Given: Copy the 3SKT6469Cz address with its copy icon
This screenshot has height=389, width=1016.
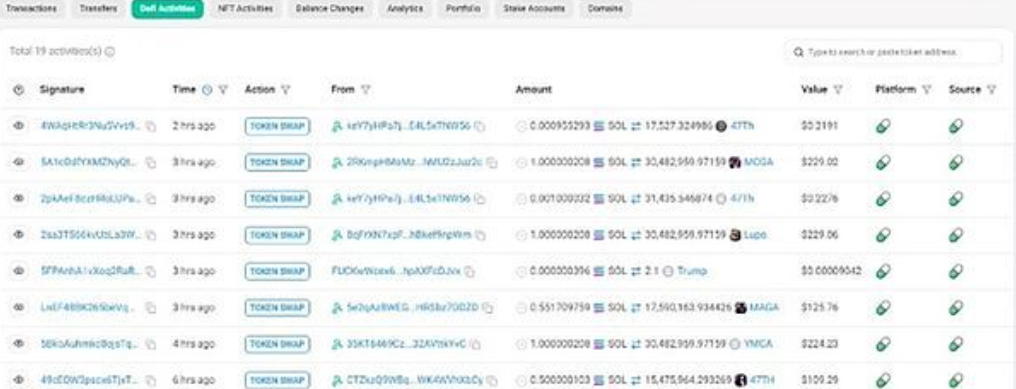Looking at the screenshot, I should [x=475, y=344].
